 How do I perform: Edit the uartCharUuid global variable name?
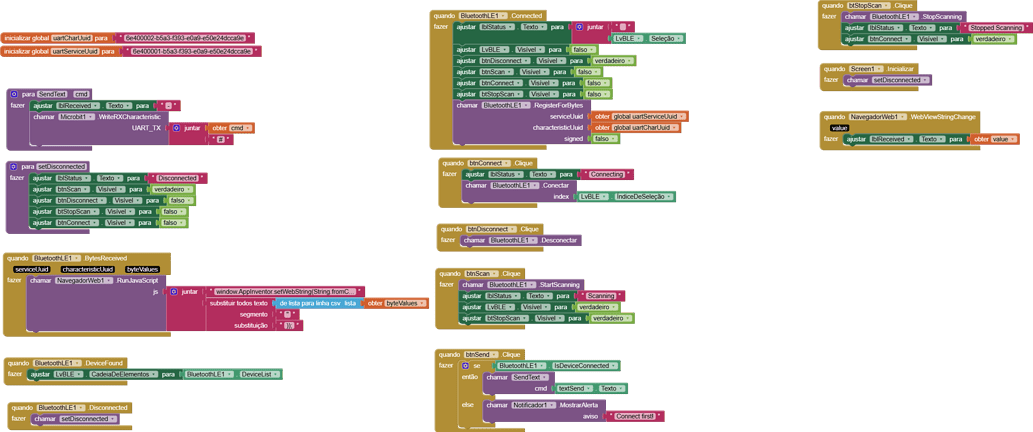72,38
